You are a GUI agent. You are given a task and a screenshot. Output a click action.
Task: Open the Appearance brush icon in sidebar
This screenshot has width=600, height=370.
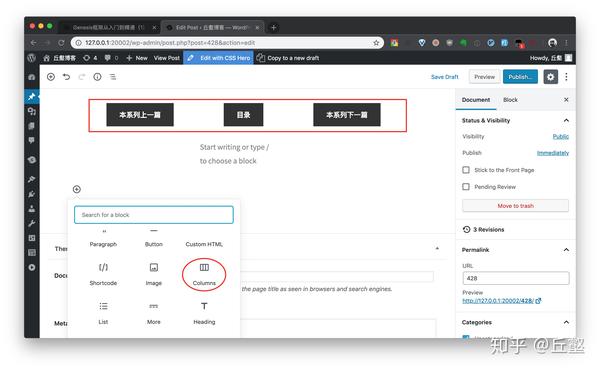click(x=32, y=179)
